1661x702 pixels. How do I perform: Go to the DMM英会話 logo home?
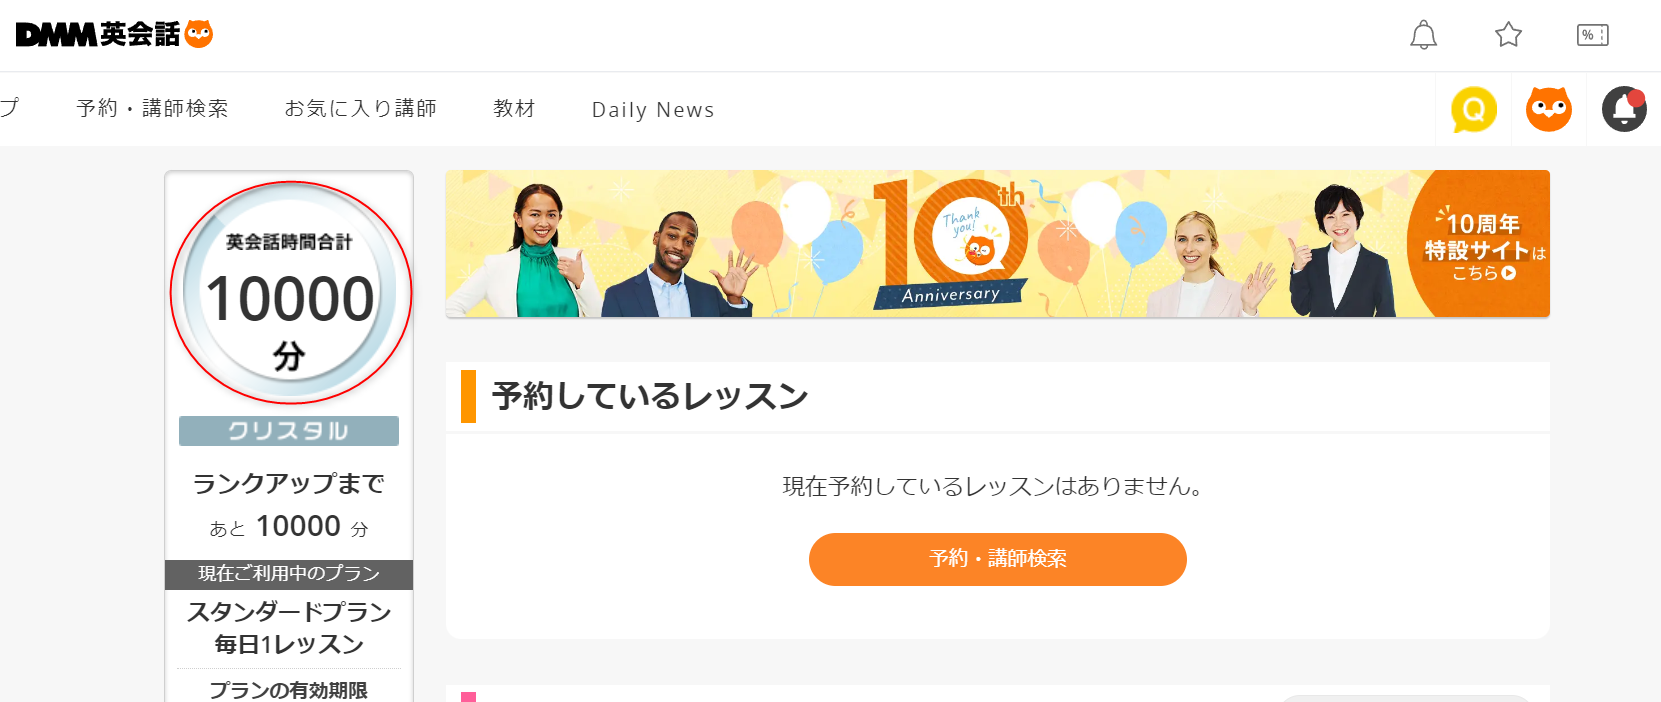point(98,34)
